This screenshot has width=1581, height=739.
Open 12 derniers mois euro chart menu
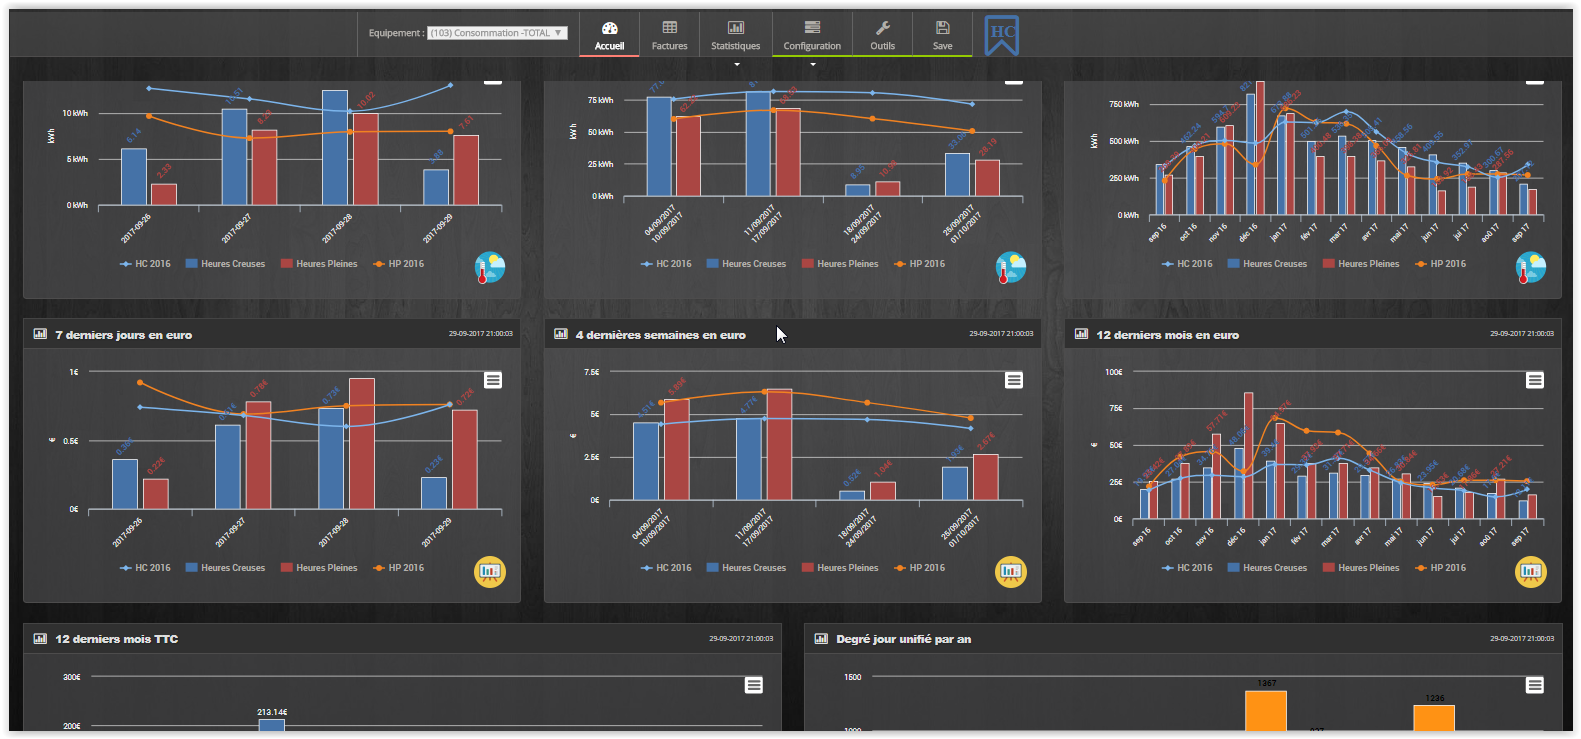(1535, 380)
